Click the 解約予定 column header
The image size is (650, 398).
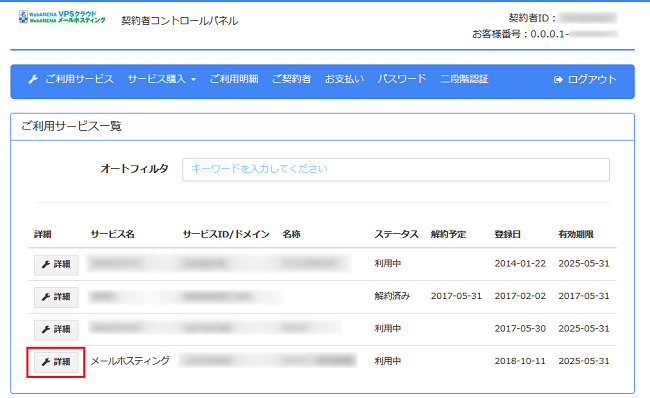[448, 234]
